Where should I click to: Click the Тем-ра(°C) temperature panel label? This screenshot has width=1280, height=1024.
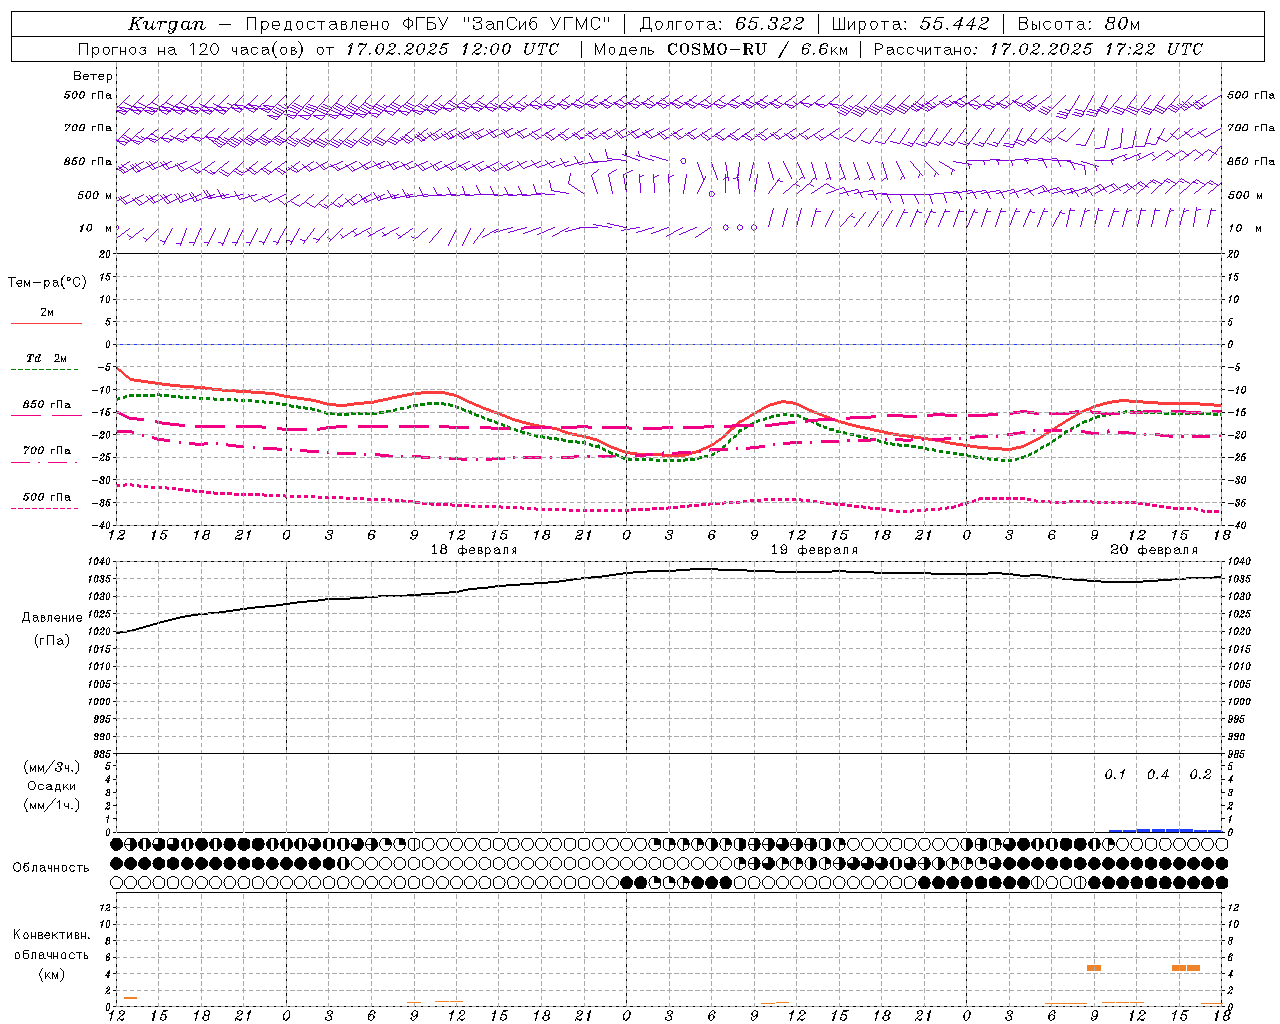pyautogui.click(x=47, y=283)
